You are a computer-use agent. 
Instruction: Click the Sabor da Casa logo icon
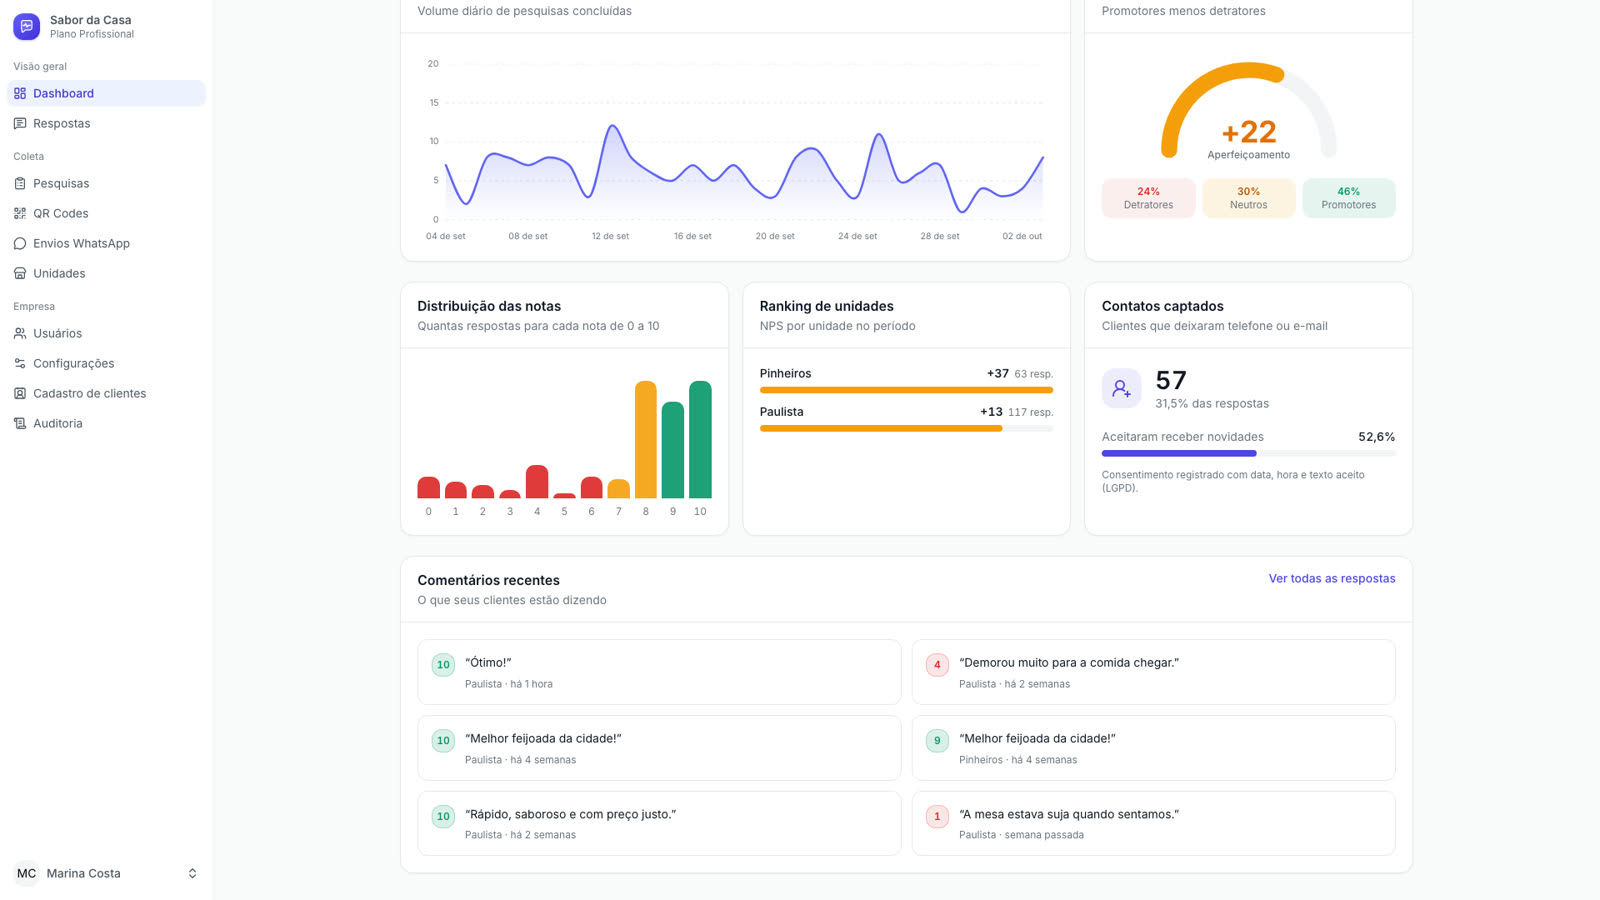click(x=26, y=26)
